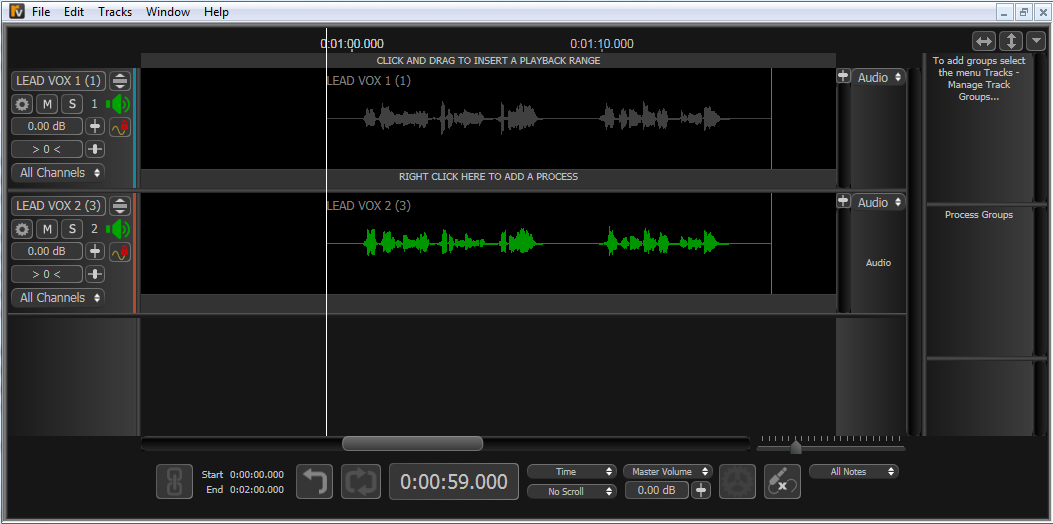Expand the All Notes dropdown
The width and height of the screenshot is (1053, 524).
pyautogui.click(x=851, y=471)
